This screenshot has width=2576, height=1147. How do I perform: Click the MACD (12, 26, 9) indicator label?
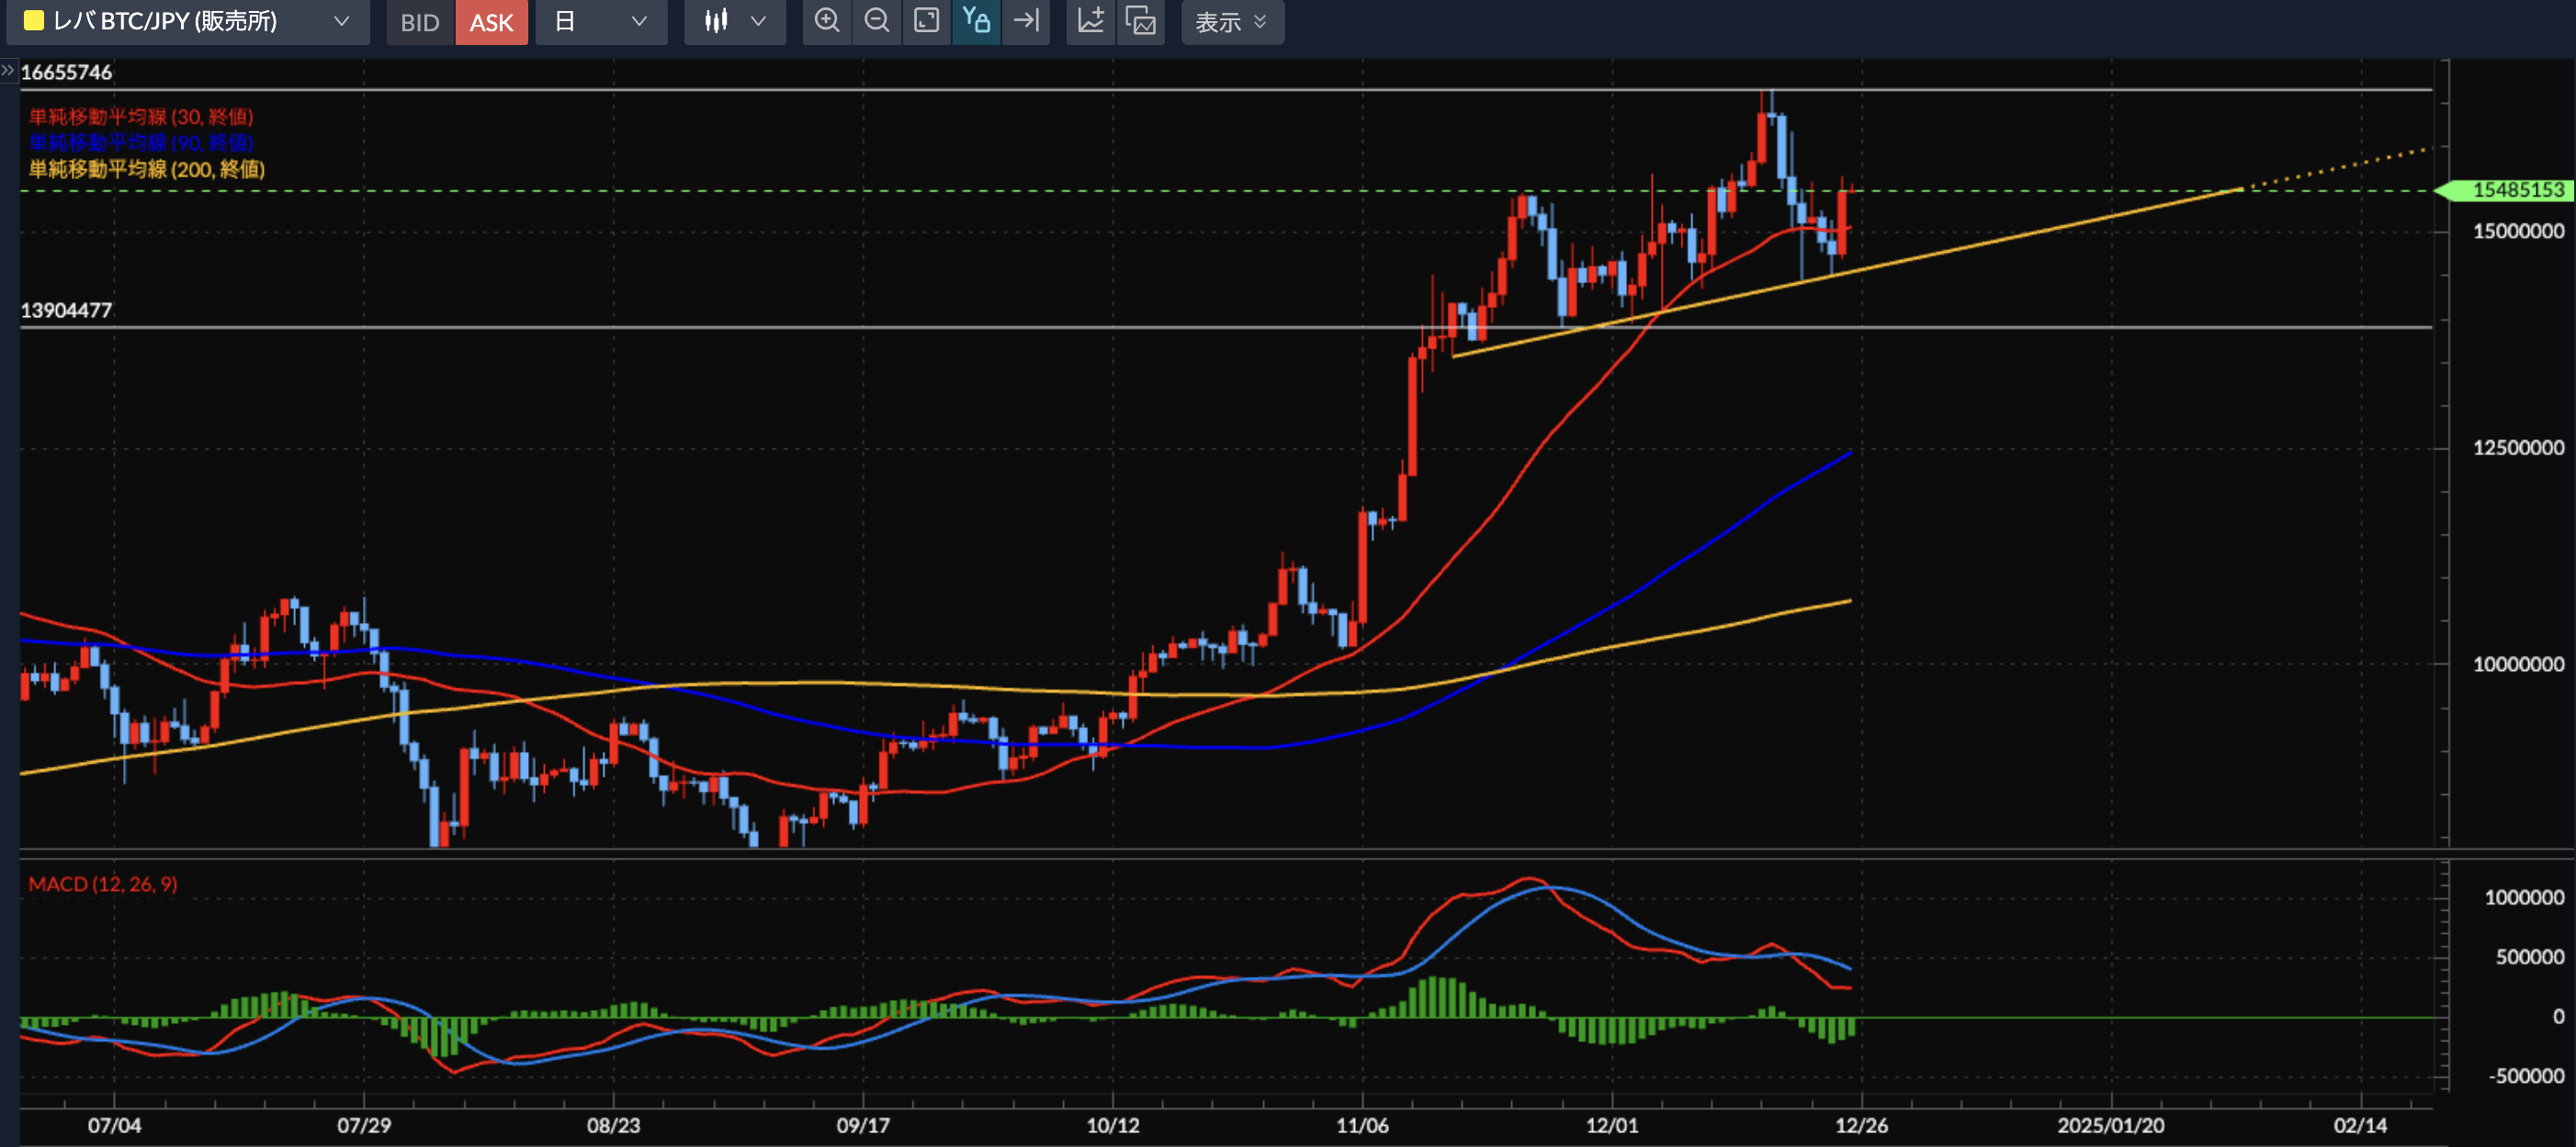103,884
